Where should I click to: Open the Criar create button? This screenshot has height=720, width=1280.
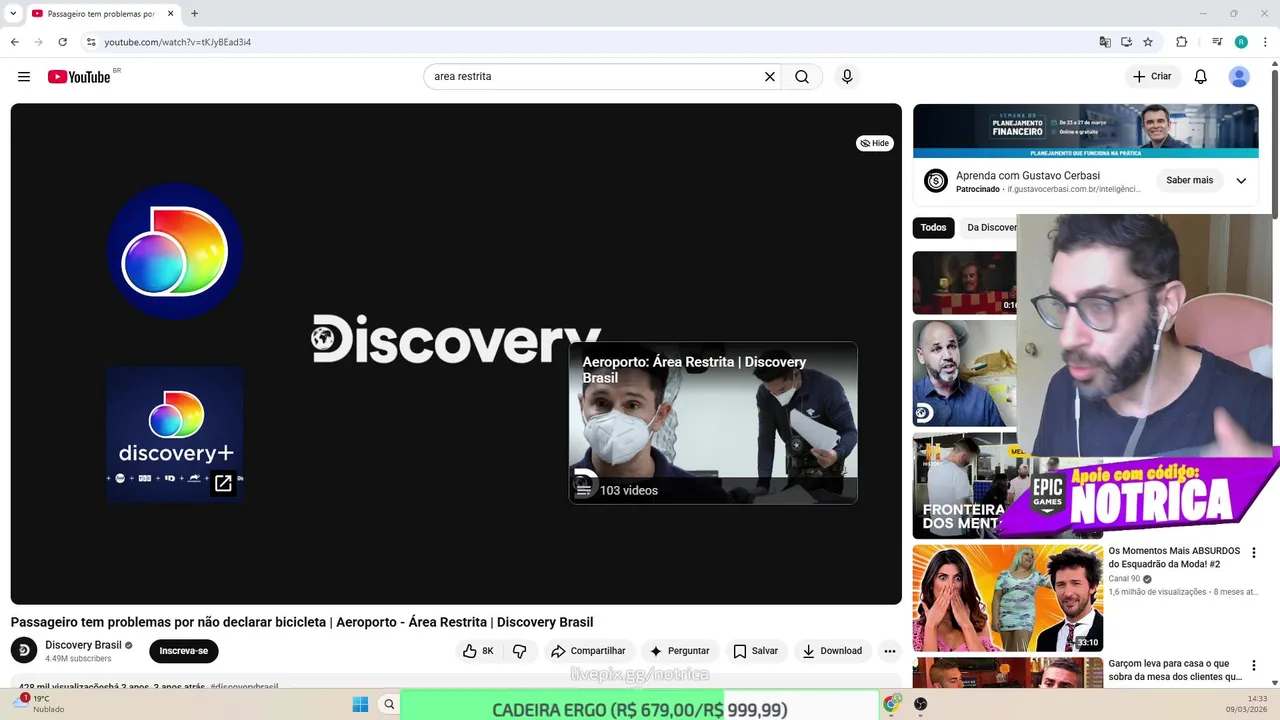tap(1152, 77)
